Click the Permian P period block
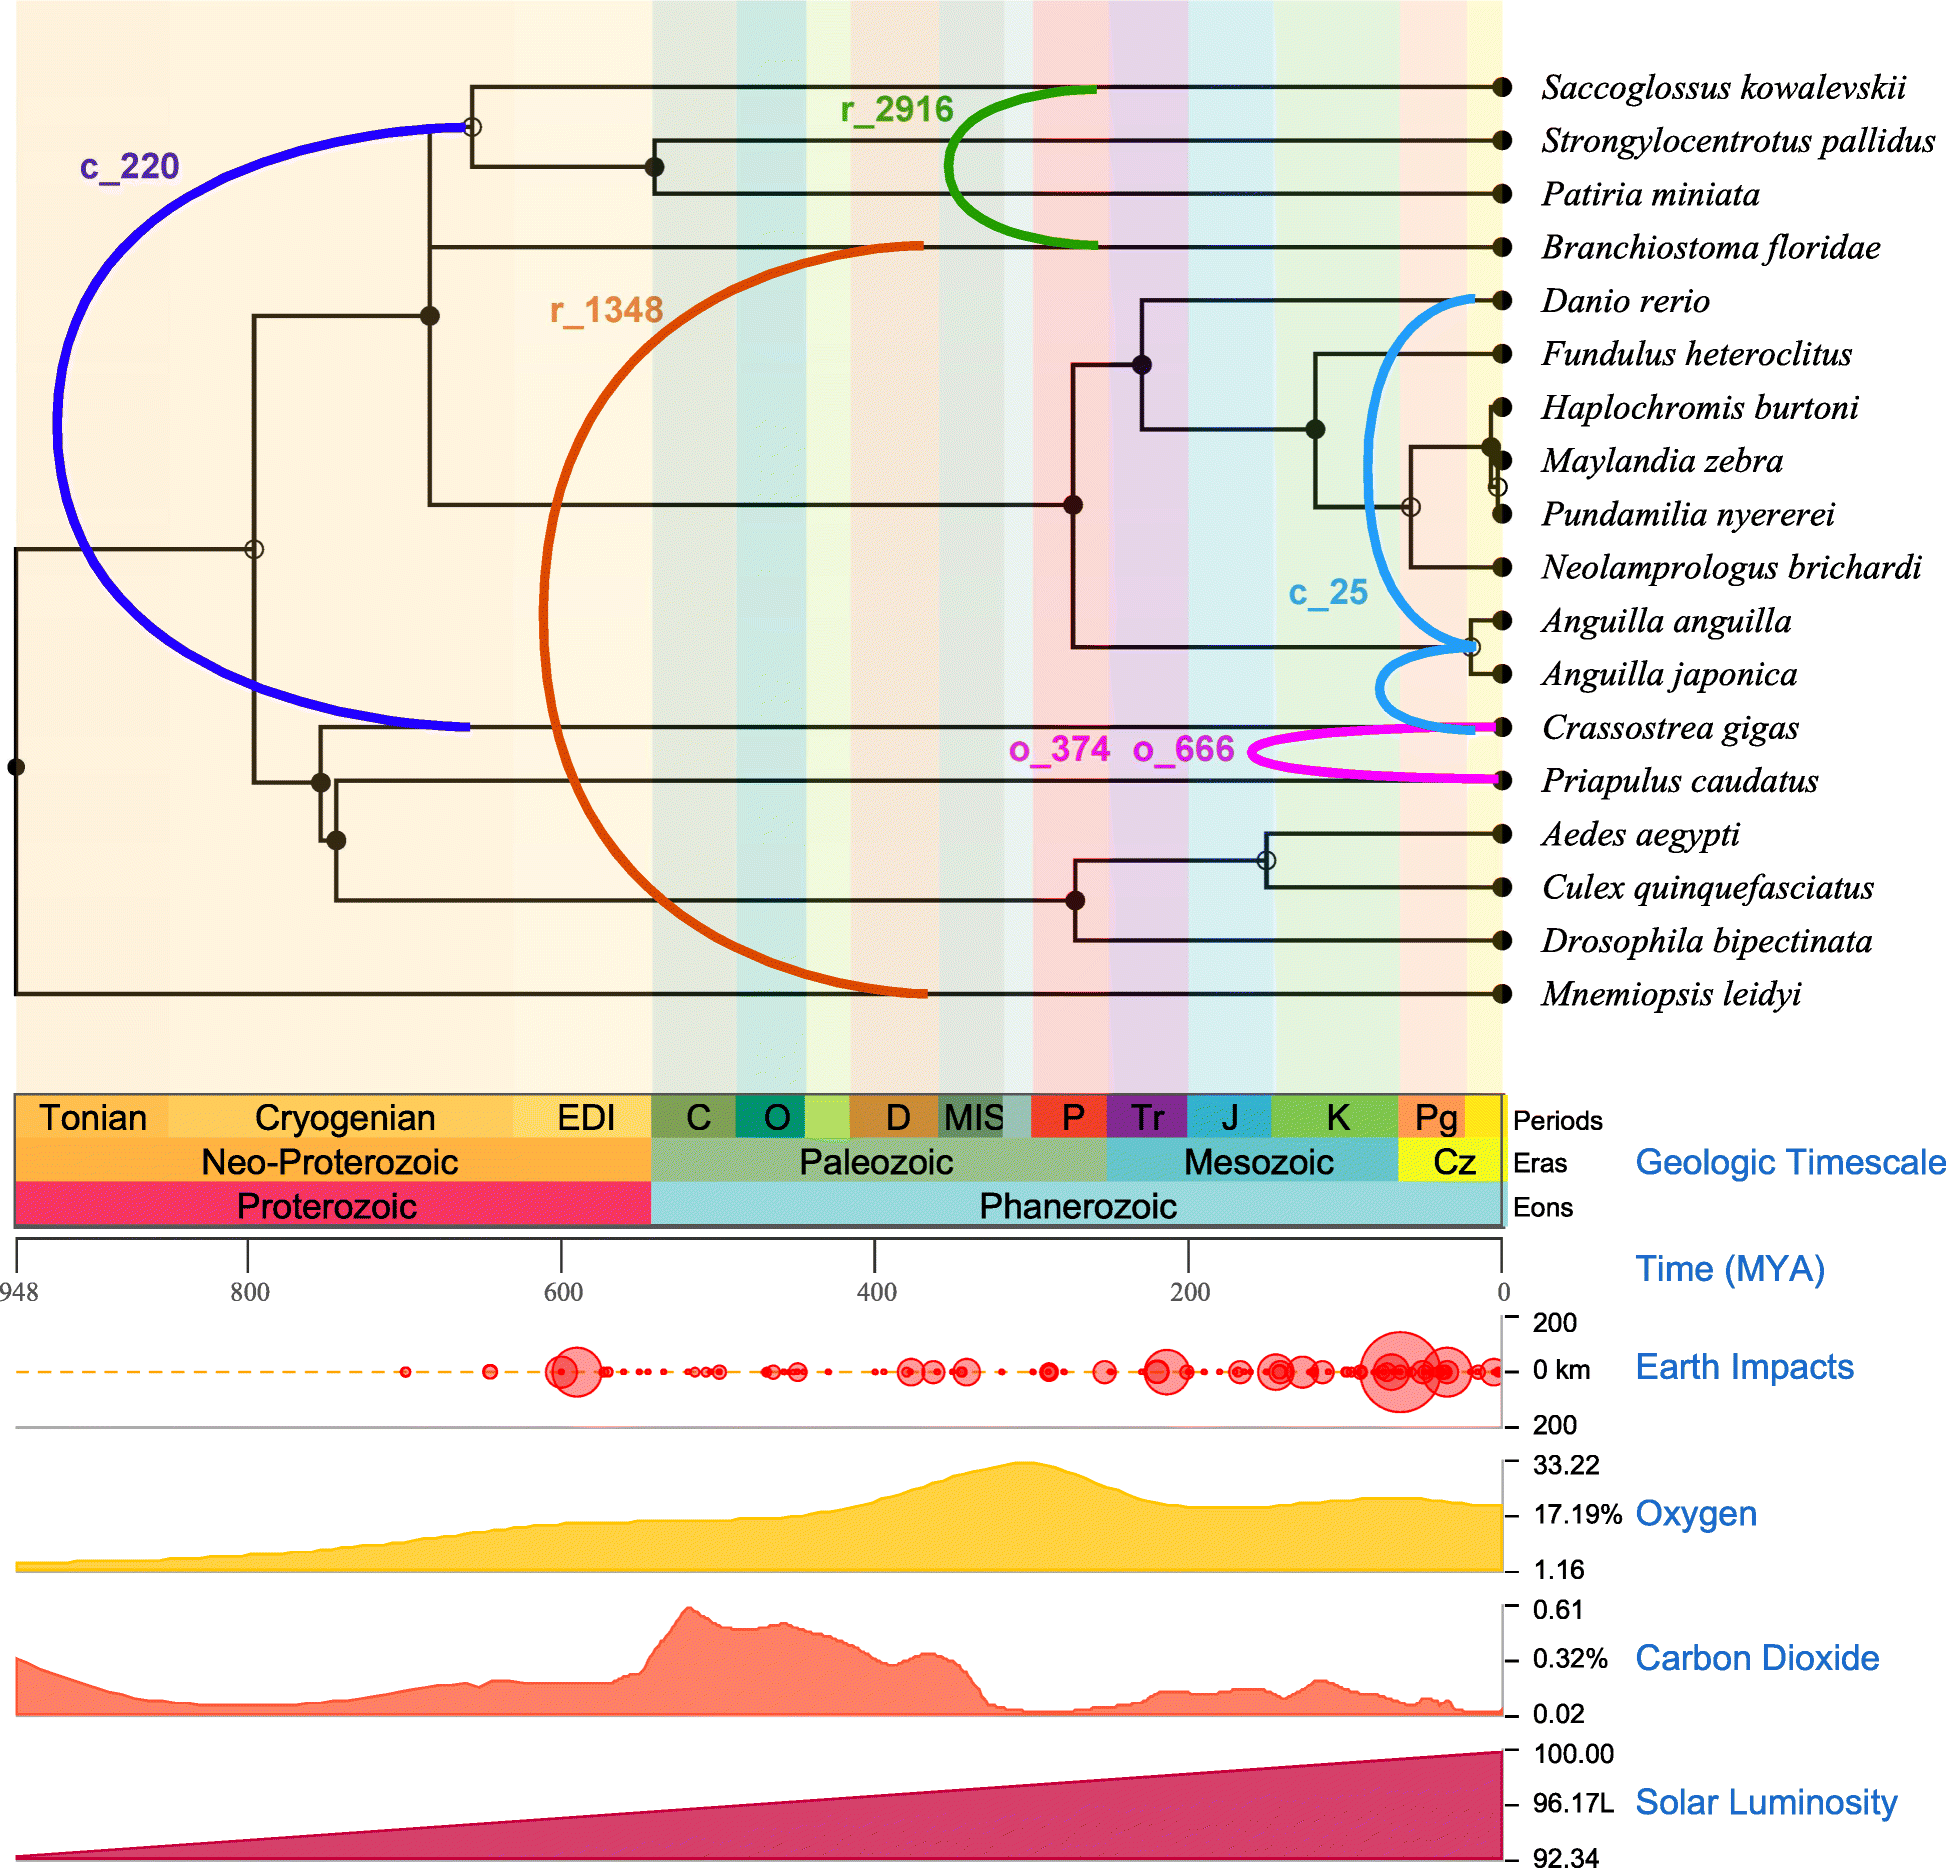1946x1868 pixels. coord(1070,1117)
